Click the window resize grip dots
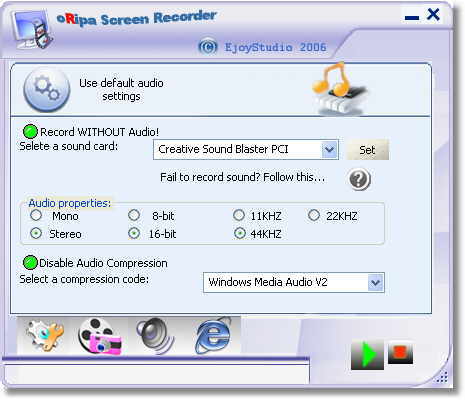Screen dimensions: 465x400 [x=442, y=377]
